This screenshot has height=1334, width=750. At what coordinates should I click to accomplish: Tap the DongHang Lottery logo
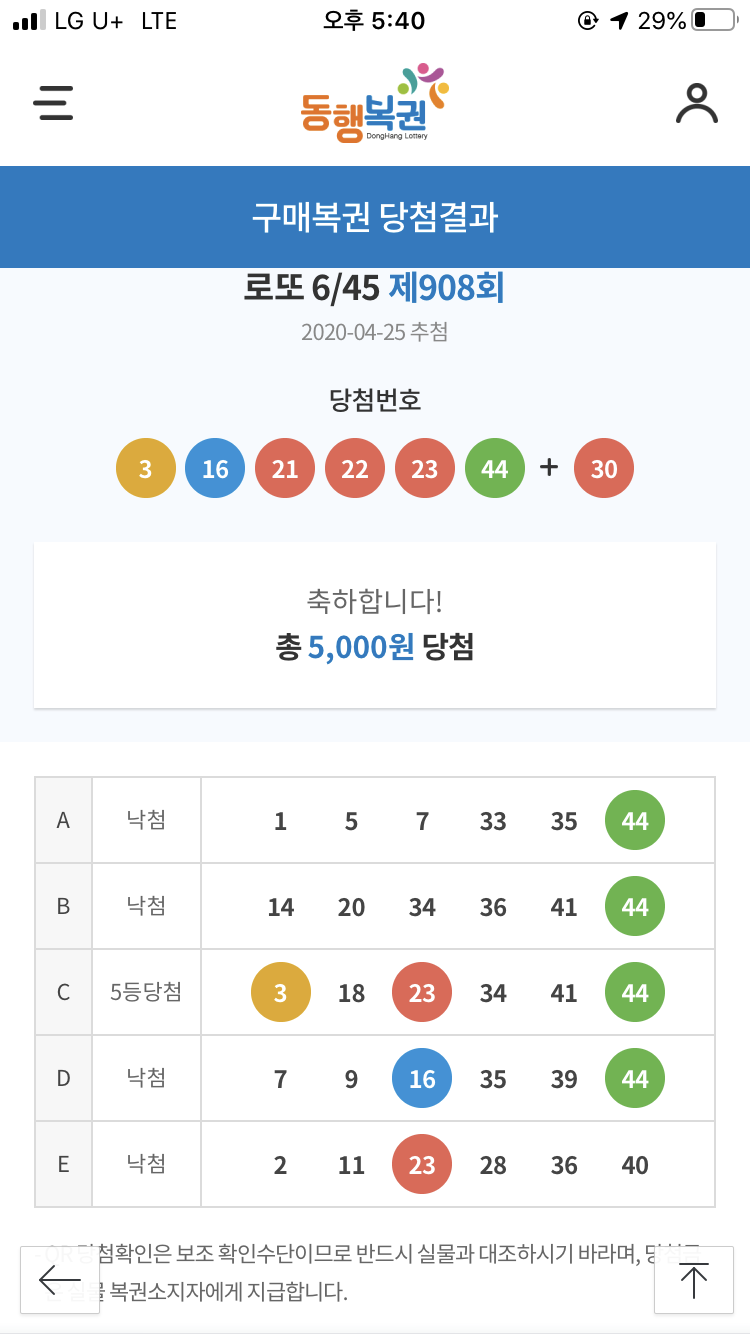[374, 104]
